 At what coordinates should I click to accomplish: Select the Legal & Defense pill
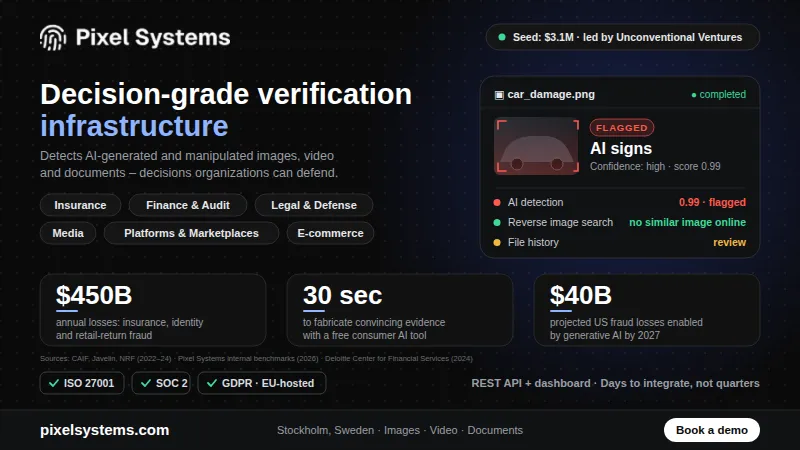(x=314, y=205)
